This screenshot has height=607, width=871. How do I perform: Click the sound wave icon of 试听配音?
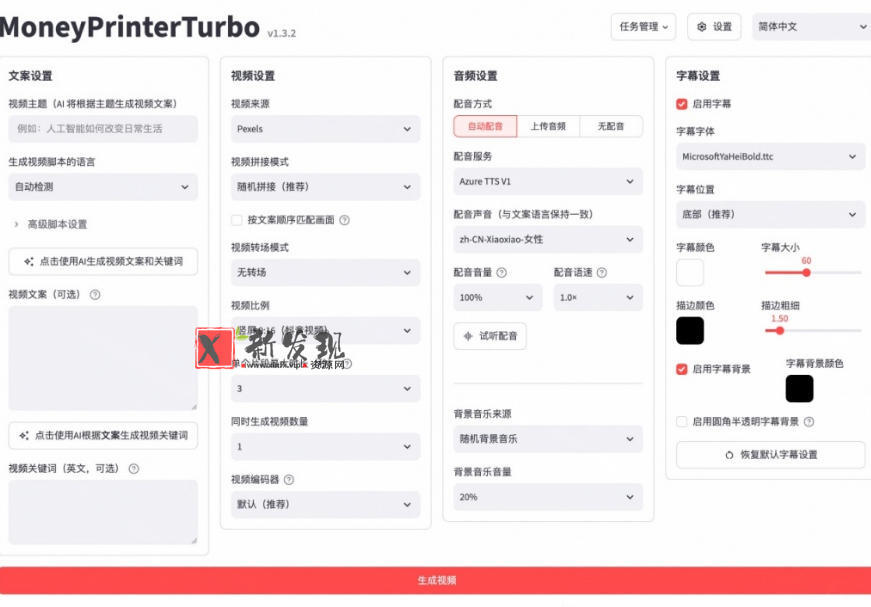(x=468, y=336)
